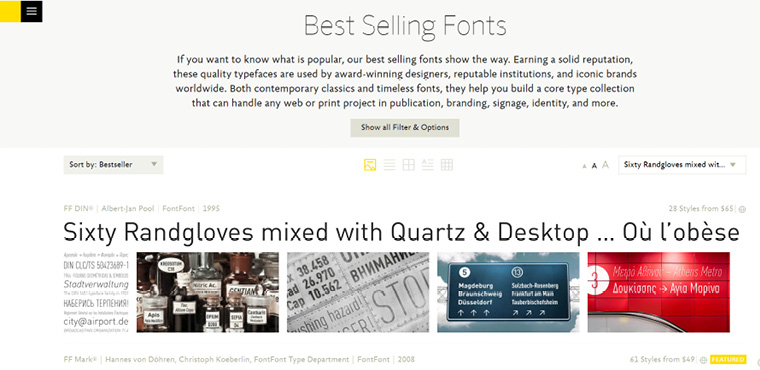Switch to four-tile grid view icon

pos(409,165)
